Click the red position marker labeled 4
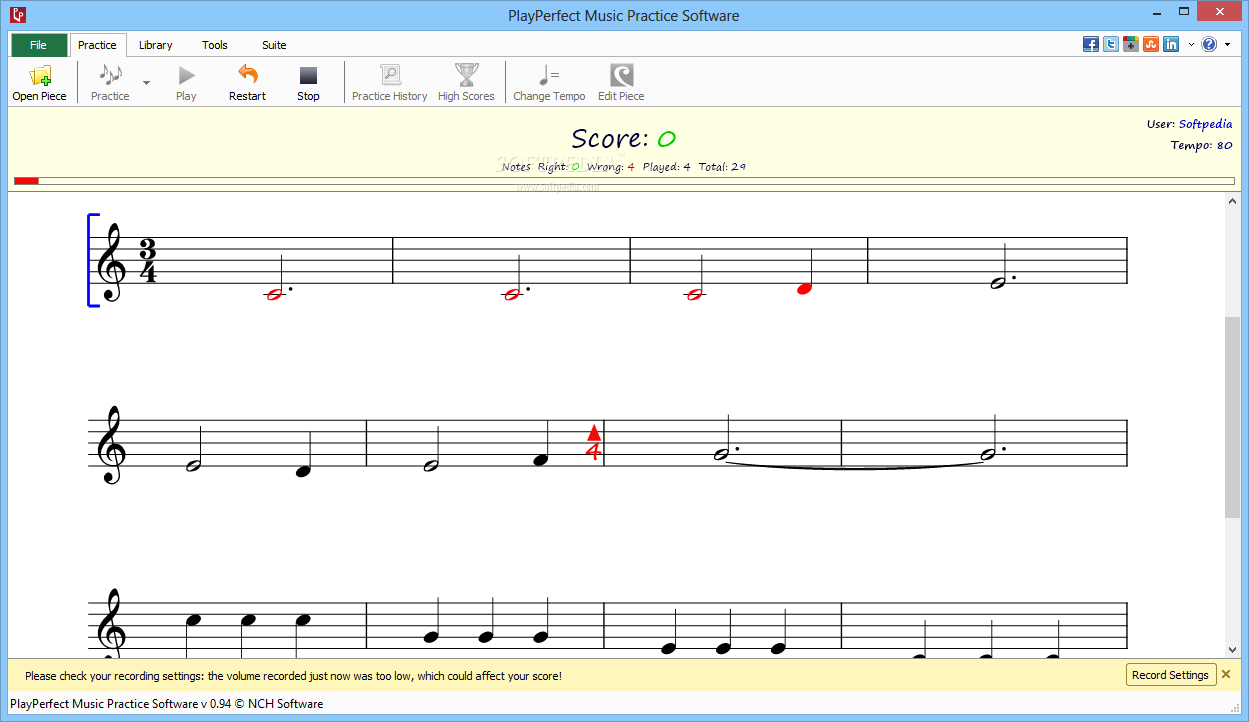This screenshot has width=1249, height=722. pos(593,443)
